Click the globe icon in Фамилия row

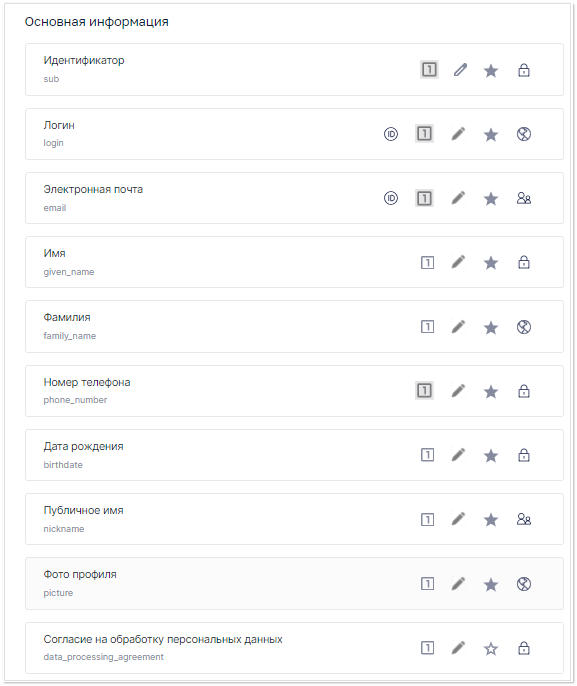coord(524,327)
